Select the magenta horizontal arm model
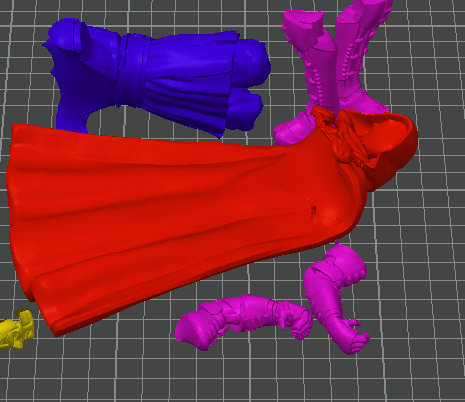The width and height of the screenshot is (465, 402). tap(243, 322)
